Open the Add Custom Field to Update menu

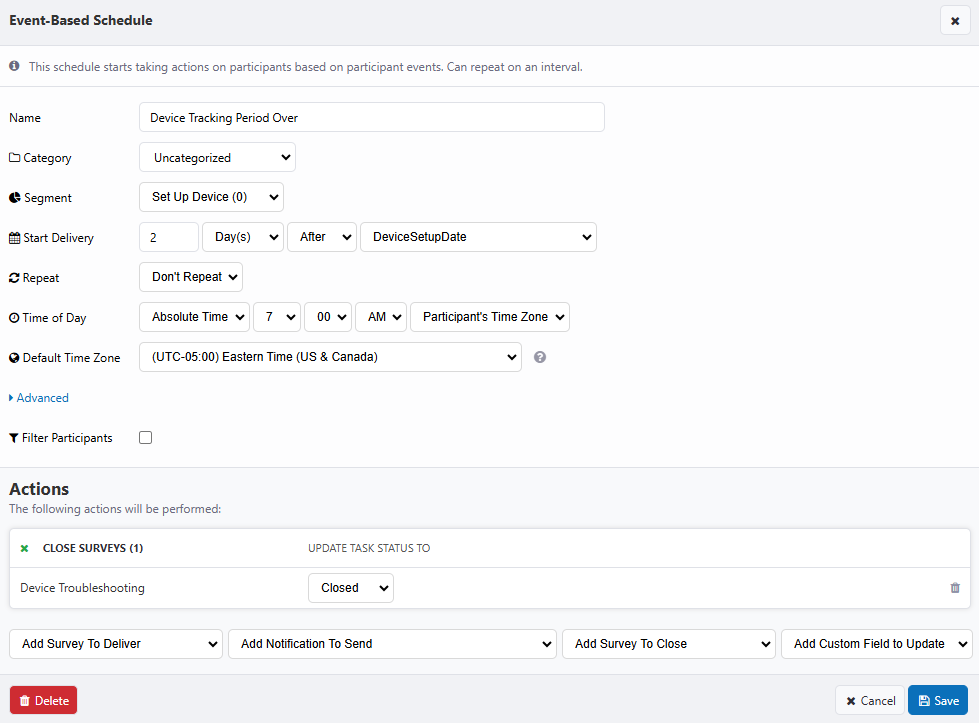(876, 644)
